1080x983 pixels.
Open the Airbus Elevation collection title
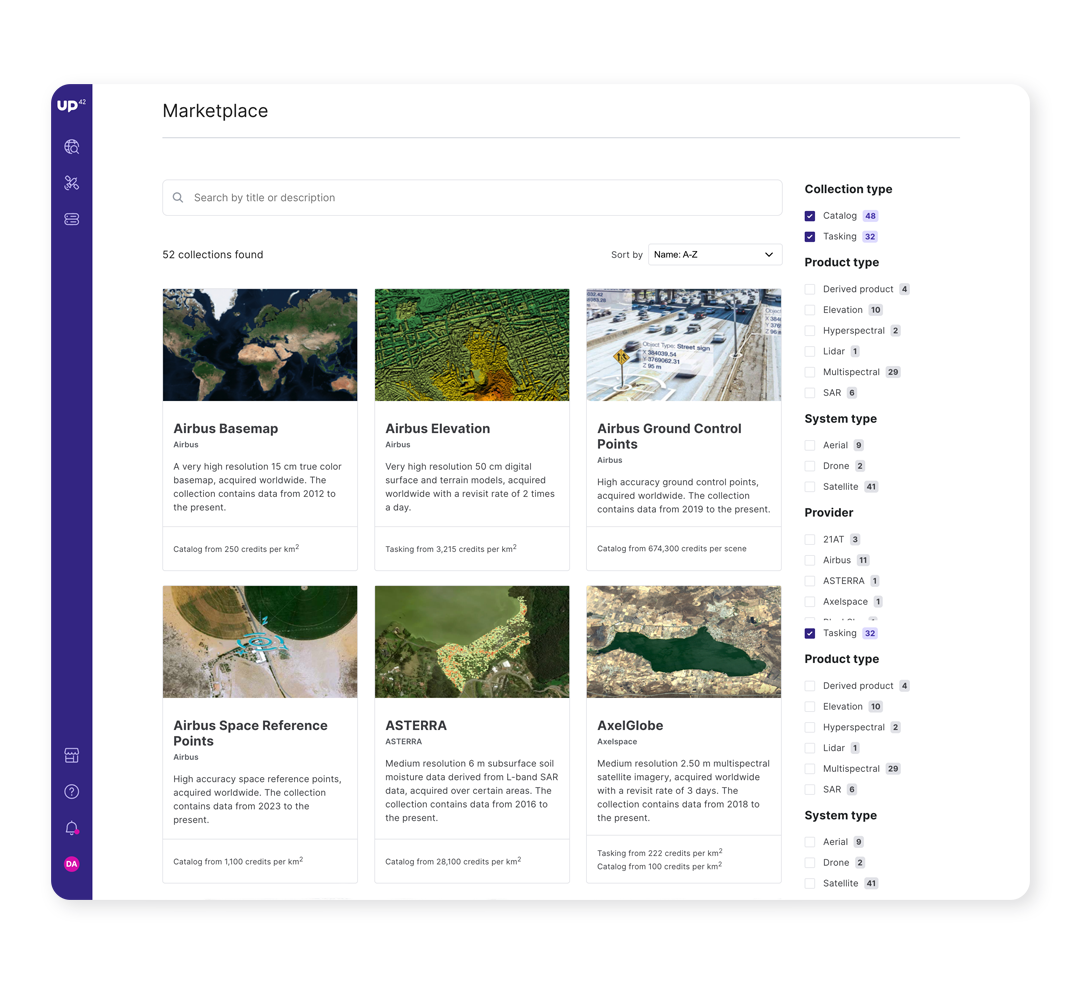tap(437, 428)
